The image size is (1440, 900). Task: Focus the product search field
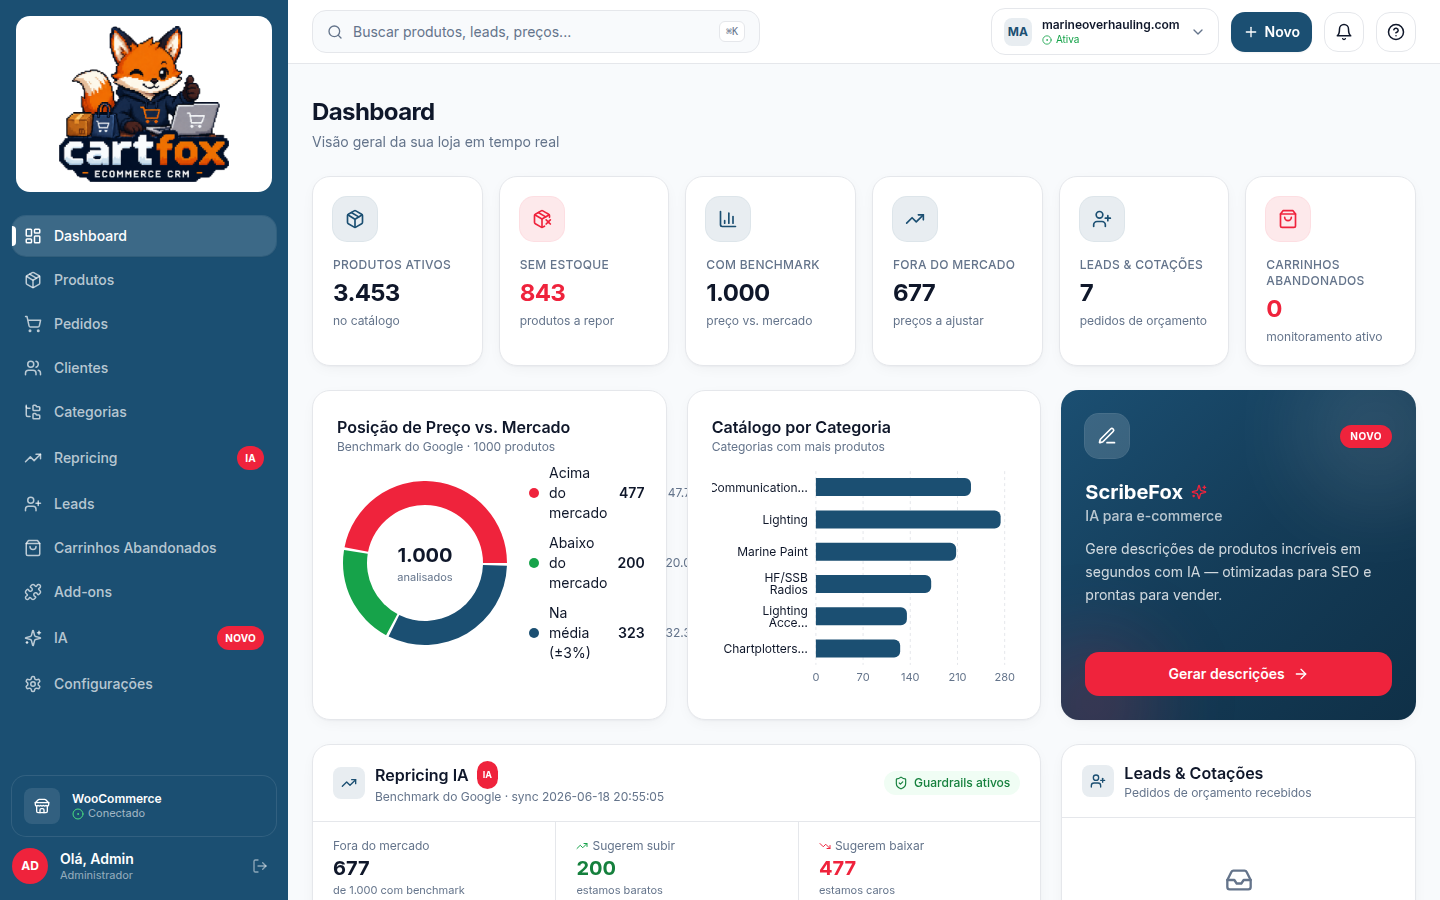(x=536, y=32)
